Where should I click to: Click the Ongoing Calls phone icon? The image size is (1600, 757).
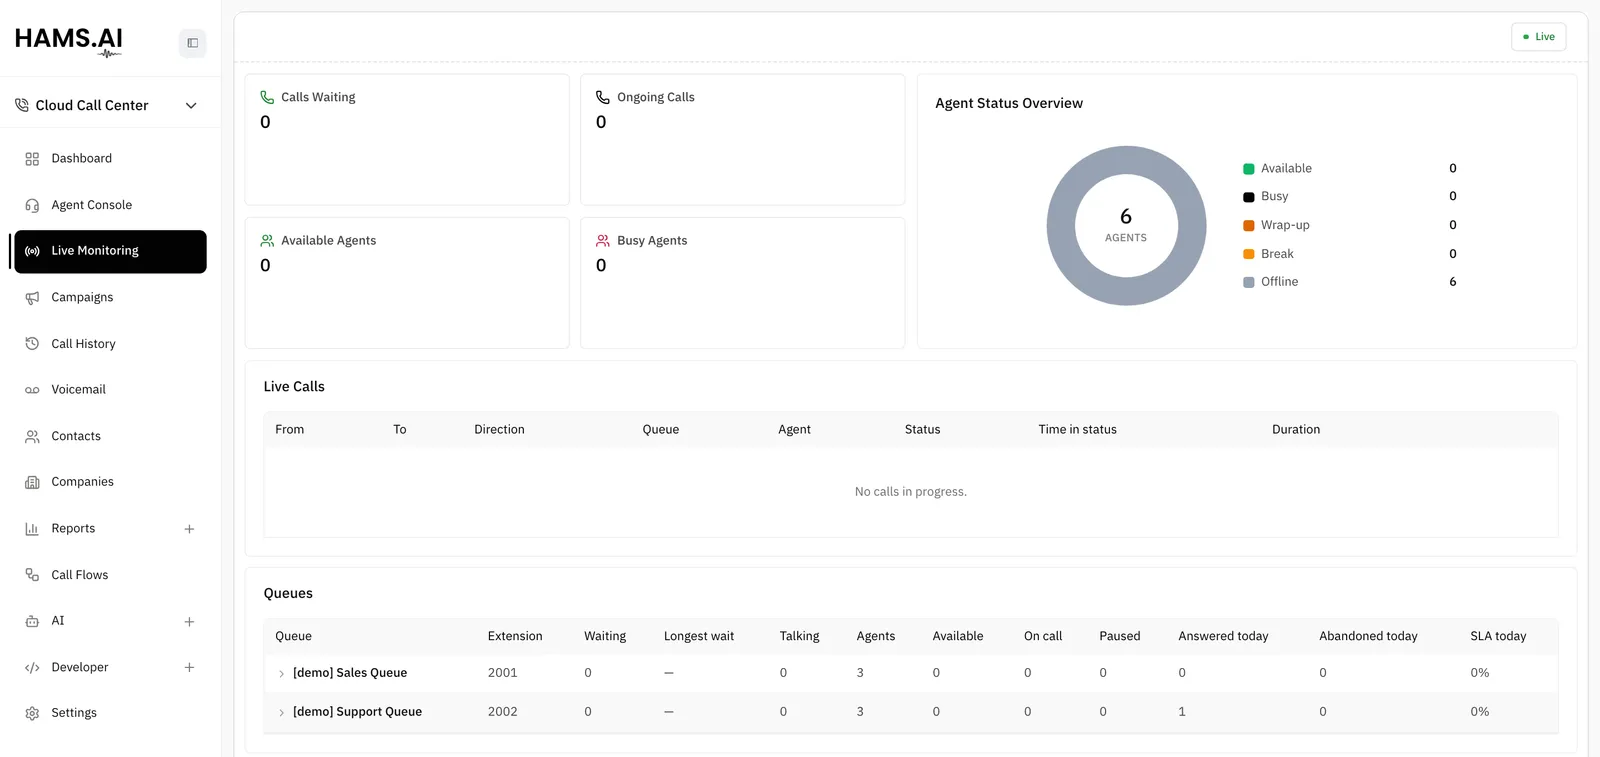tap(603, 97)
